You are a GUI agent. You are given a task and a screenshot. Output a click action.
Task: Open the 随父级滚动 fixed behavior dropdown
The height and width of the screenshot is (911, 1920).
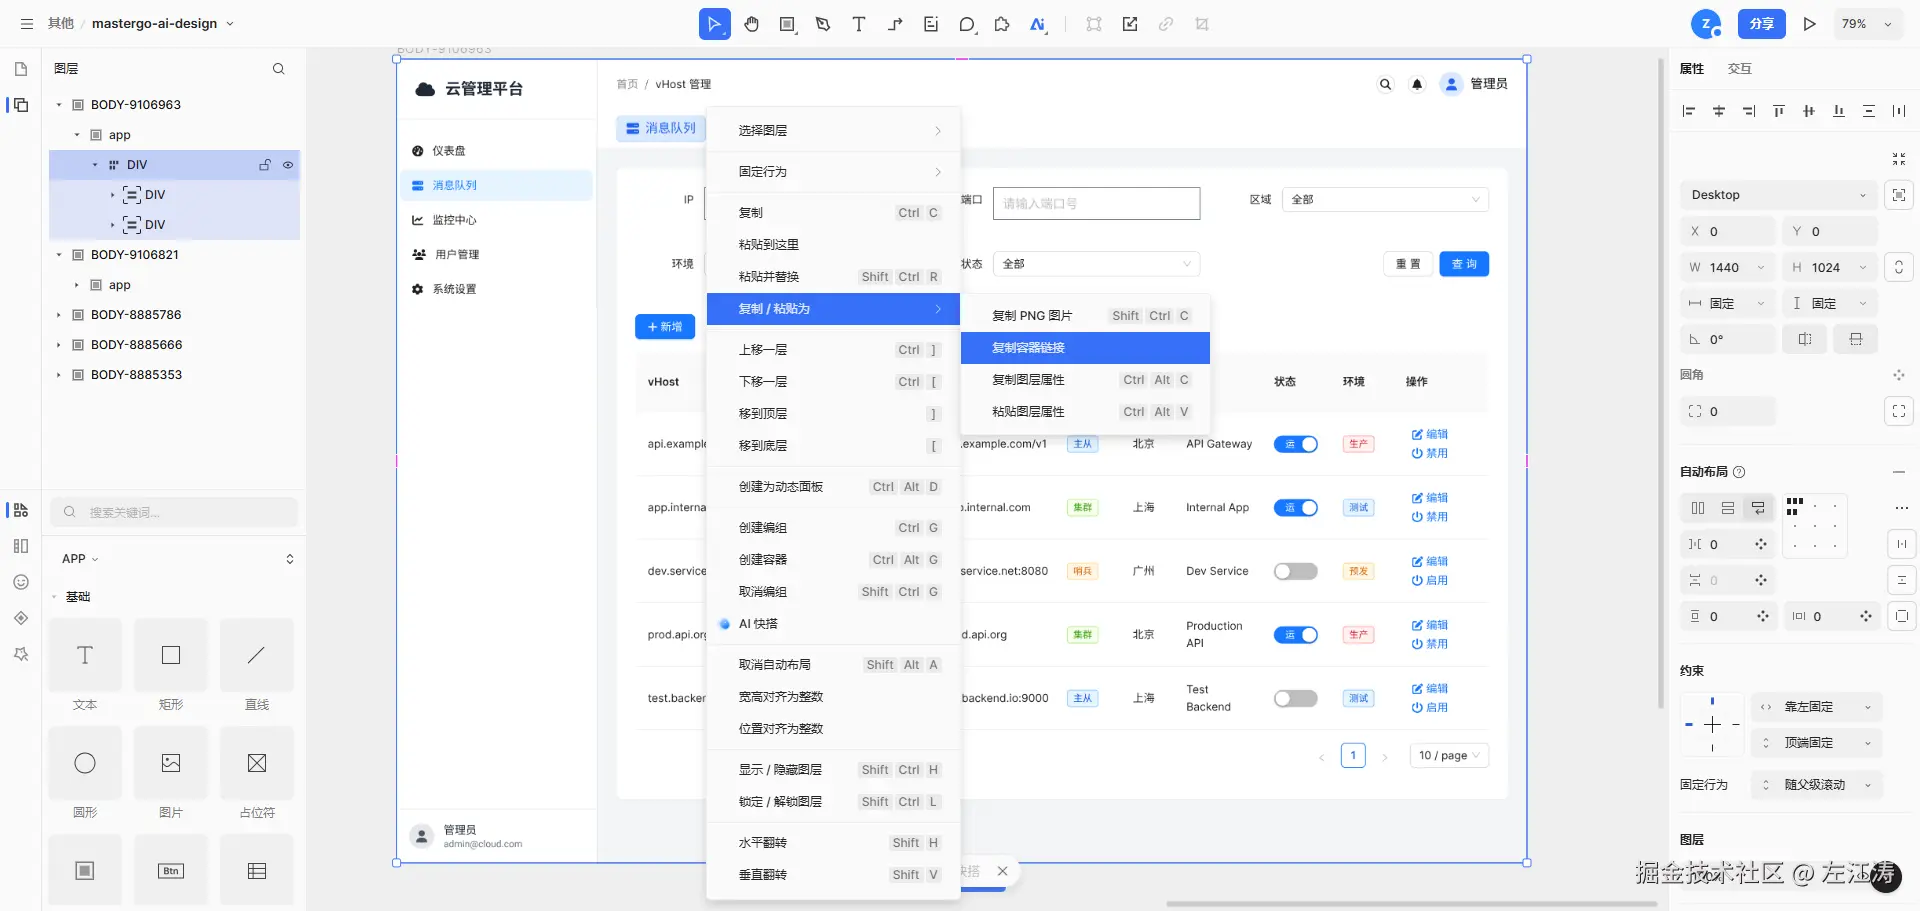[x=1817, y=785]
